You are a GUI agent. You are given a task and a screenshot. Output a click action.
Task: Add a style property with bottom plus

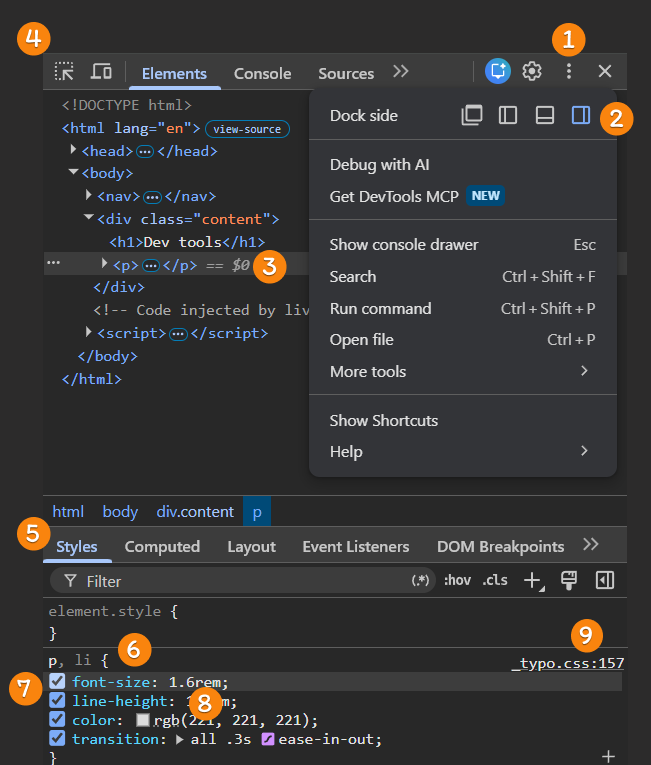[608, 757]
